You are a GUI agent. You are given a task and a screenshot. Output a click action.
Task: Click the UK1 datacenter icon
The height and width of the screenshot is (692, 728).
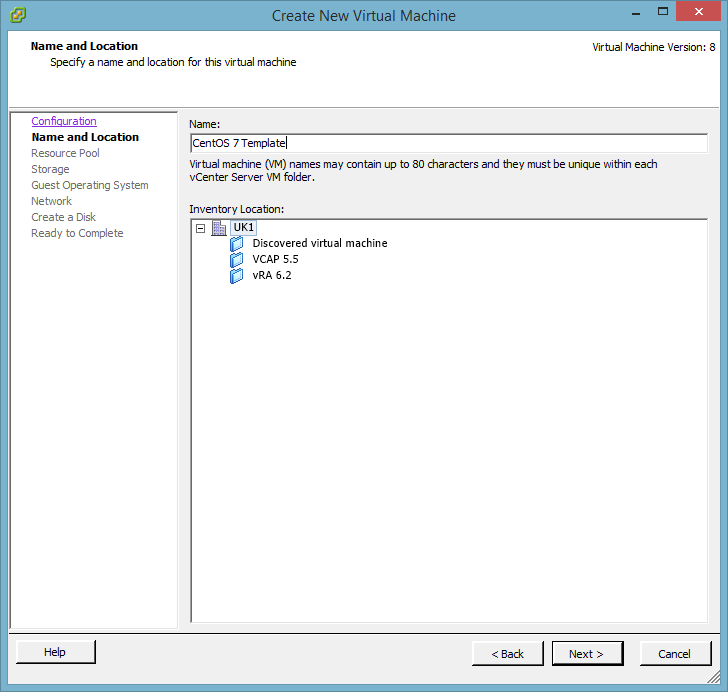pos(219,227)
